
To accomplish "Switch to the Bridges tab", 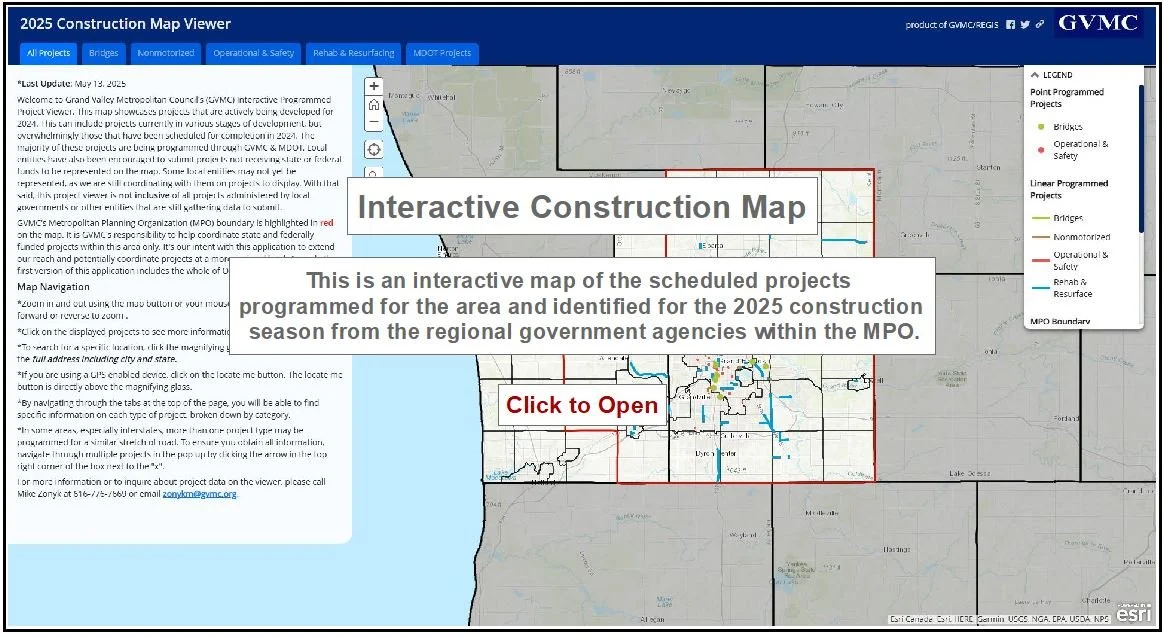I will [103, 53].
